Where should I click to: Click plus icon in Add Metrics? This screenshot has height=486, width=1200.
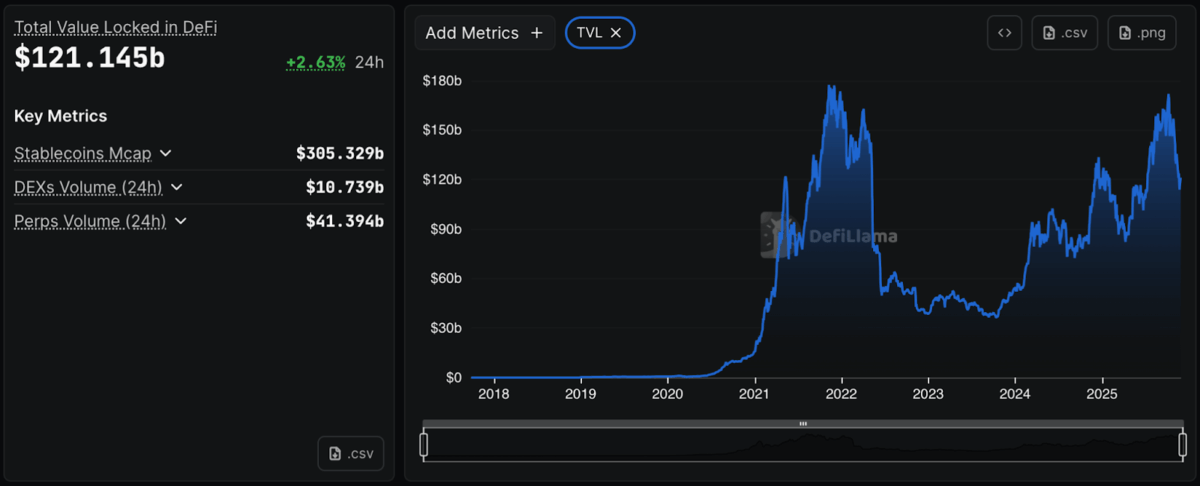[537, 33]
